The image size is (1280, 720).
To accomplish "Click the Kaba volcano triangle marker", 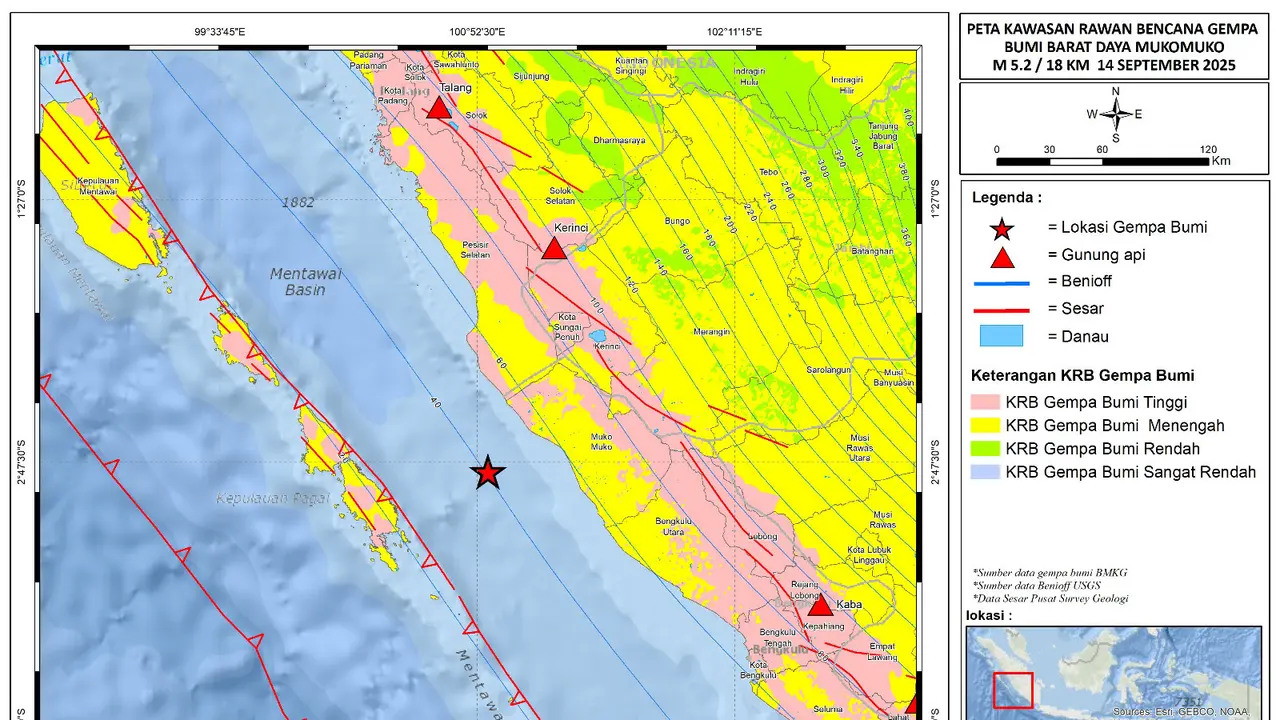I will pyautogui.click(x=819, y=605).
